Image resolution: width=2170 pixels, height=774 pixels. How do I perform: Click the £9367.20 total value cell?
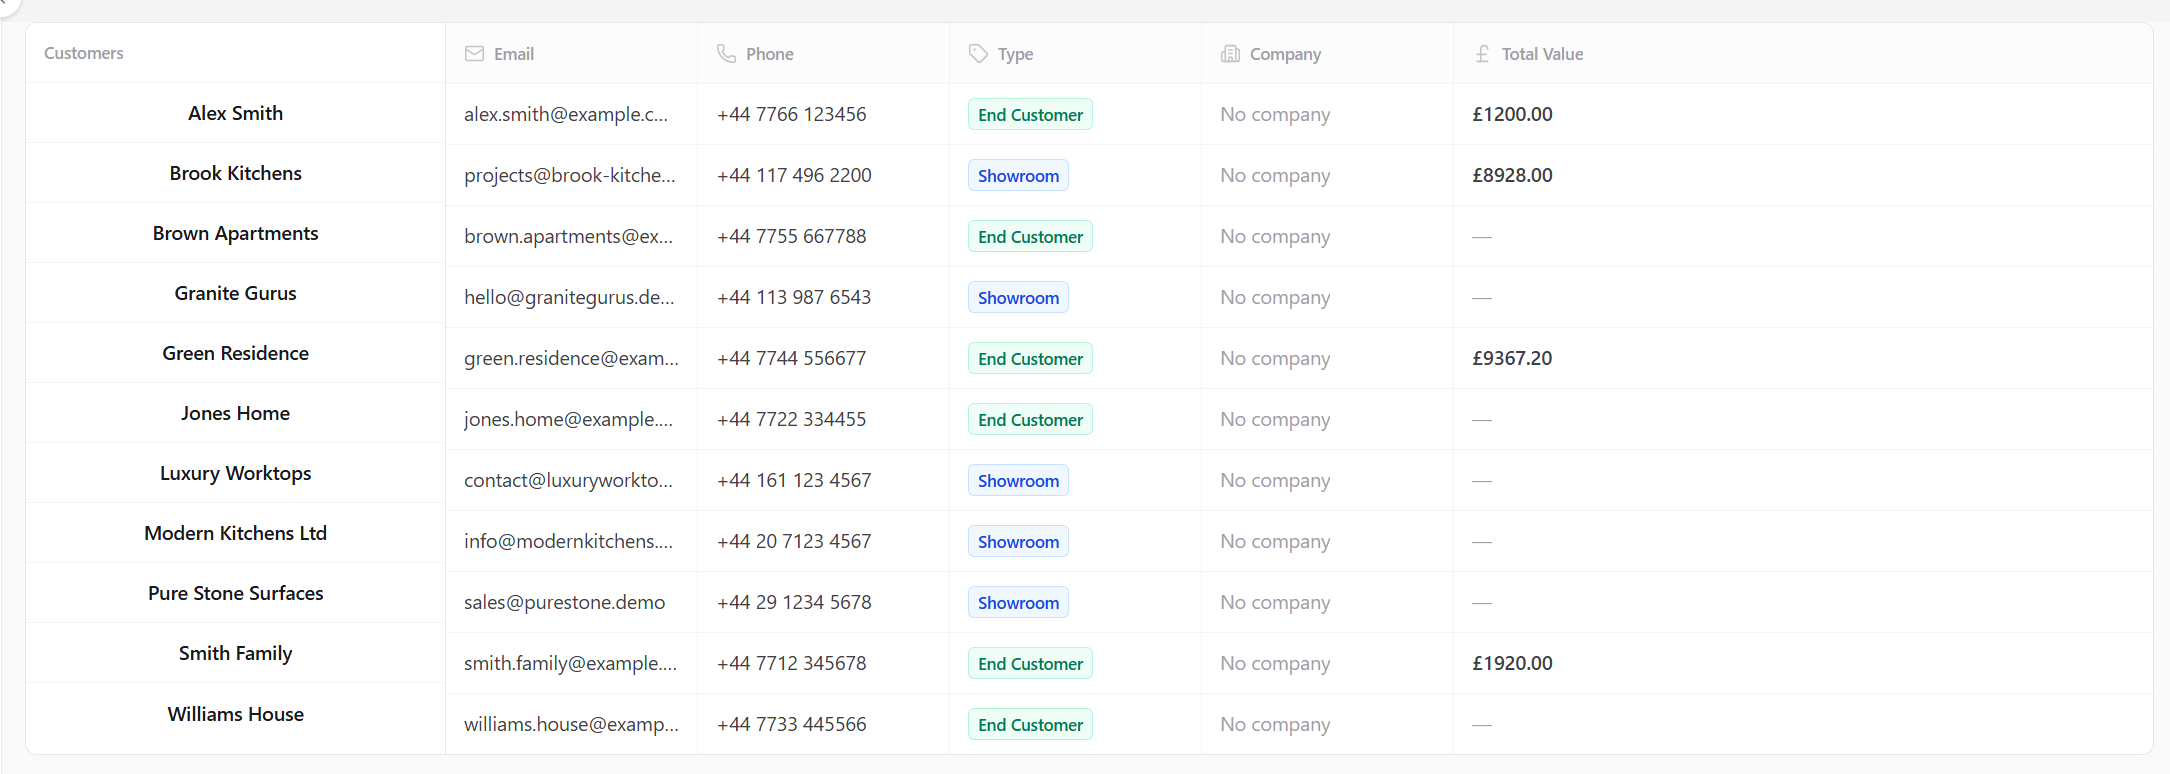coord(1512,358)
